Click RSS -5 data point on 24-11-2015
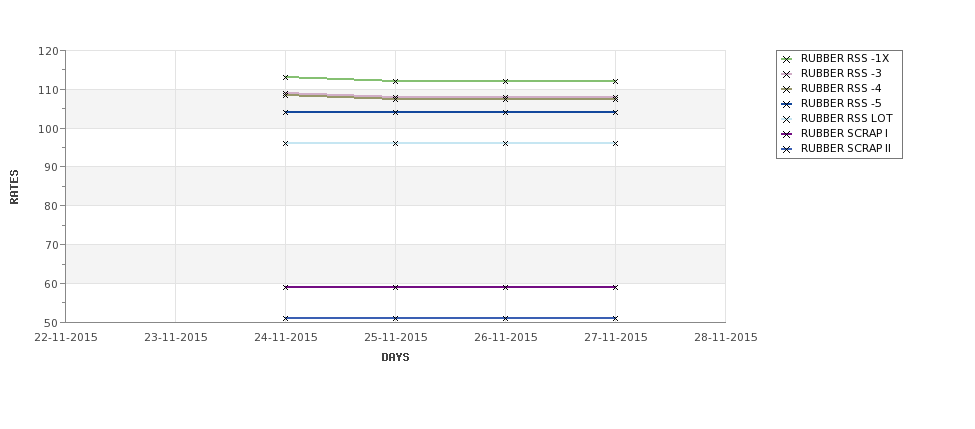The width and height of the screenshot is (975, 429). tap(285, 112)
